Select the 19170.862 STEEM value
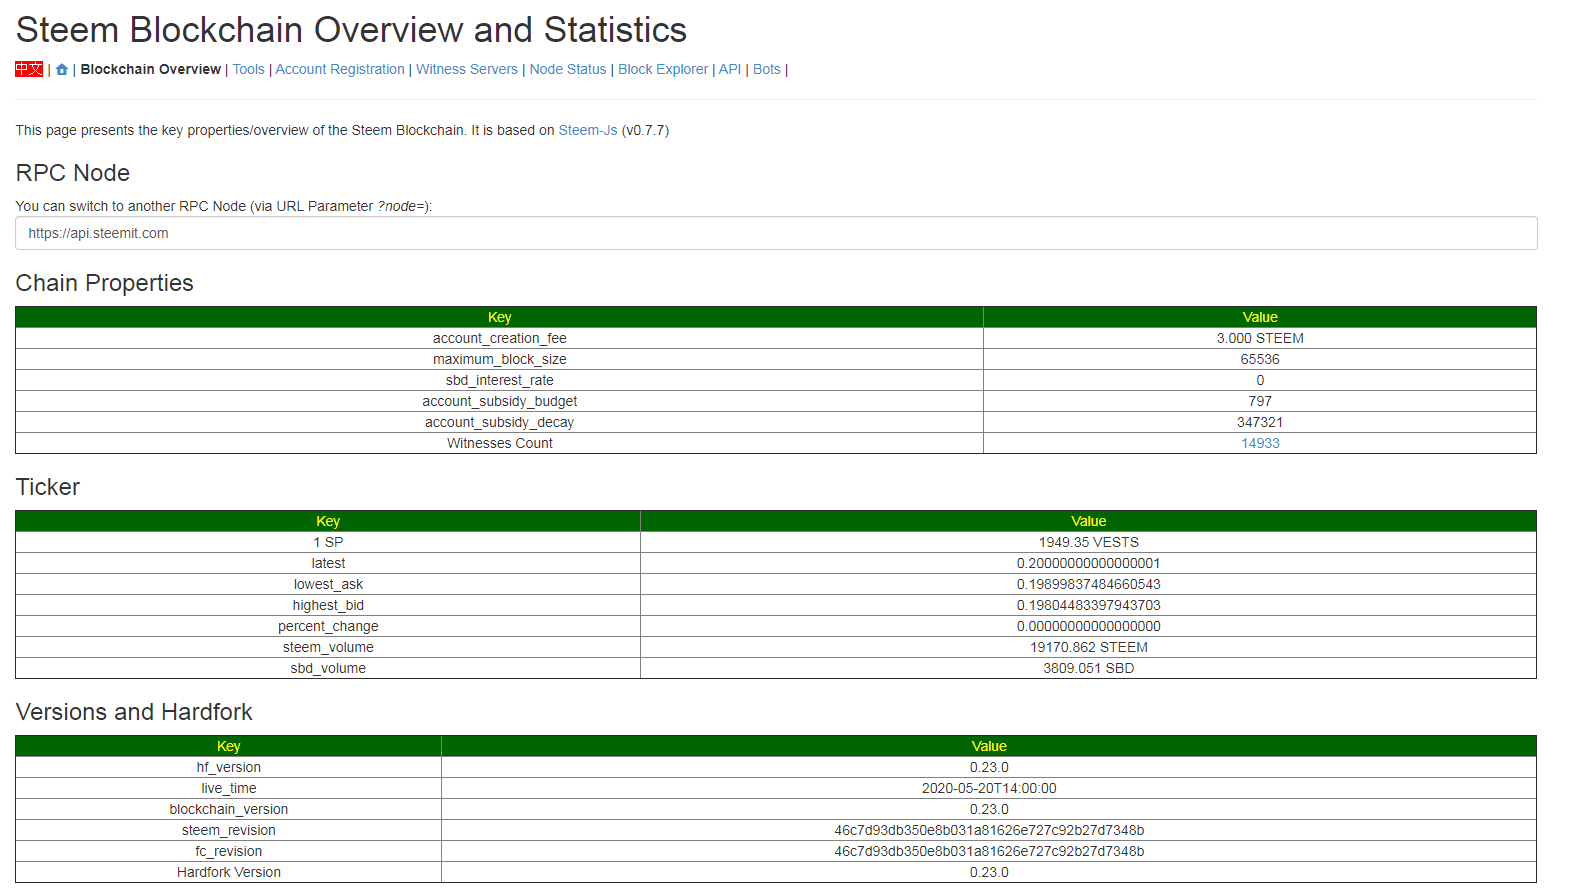This screenshot has height=894, width=1579. pyautogui.click(x=1089, y=647)
